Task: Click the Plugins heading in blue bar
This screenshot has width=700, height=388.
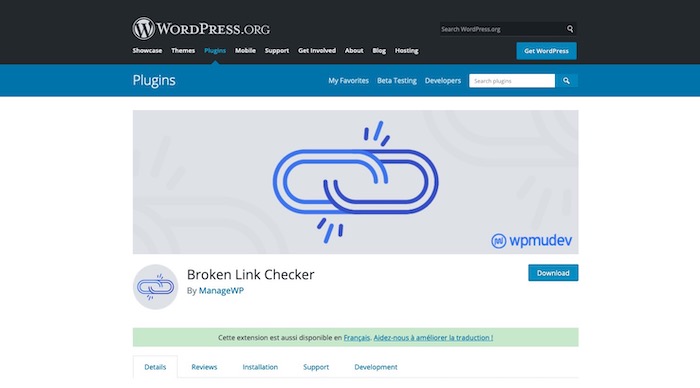Action: click(x=154, y=80)
